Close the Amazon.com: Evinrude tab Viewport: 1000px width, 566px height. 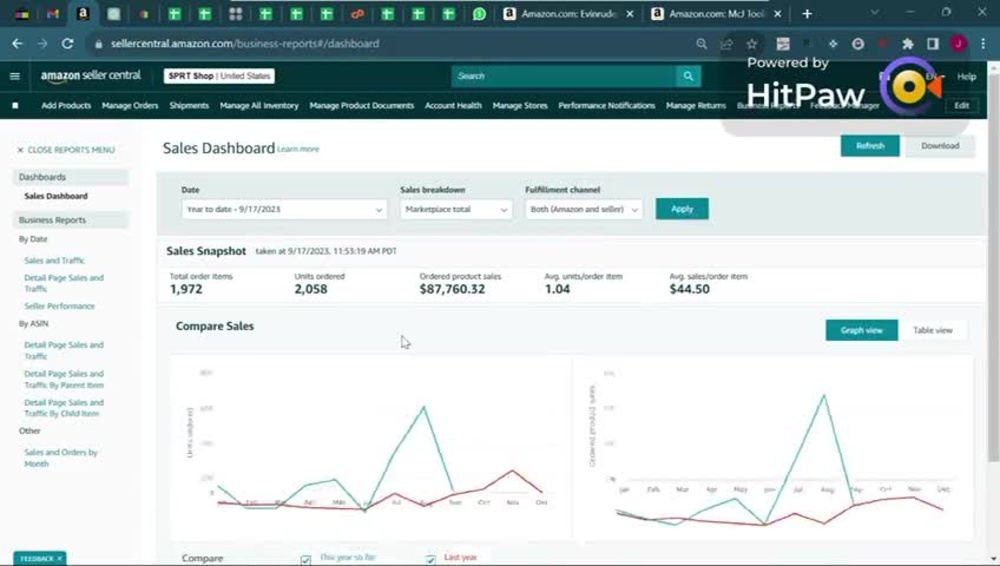[630, 13]
